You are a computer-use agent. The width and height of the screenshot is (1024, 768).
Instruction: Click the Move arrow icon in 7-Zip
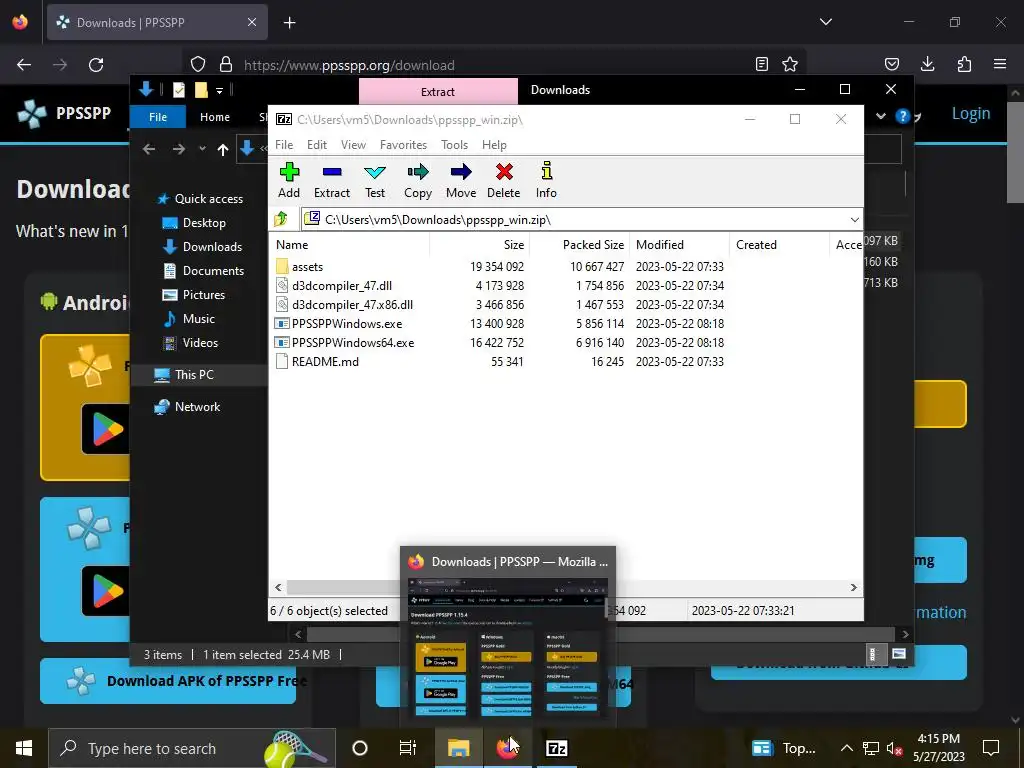click(x=461, y=172)
